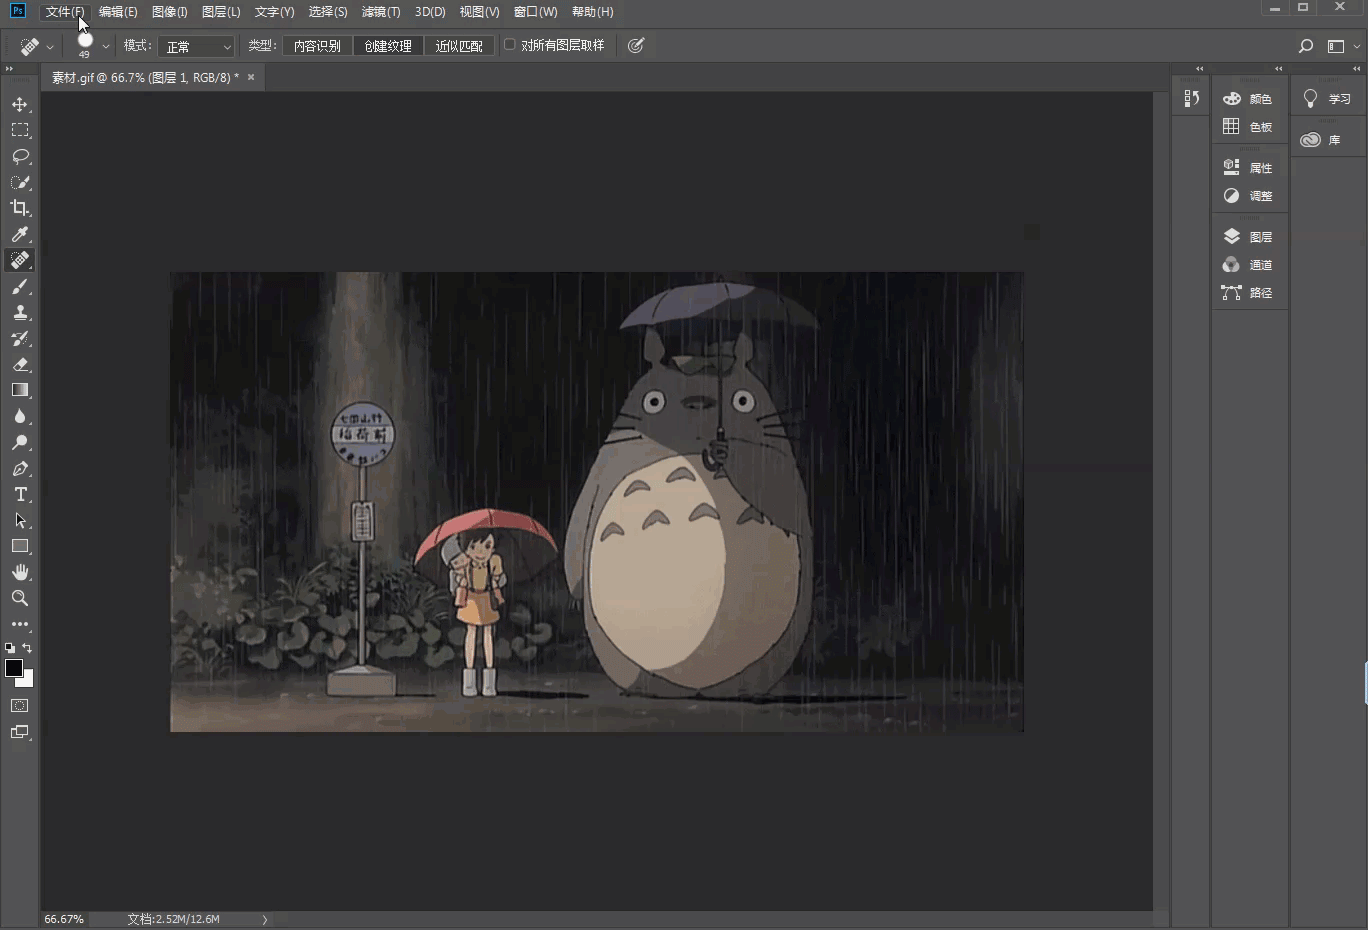Screen dimensions: 1368x930
Task: Swap foreground and background colors
Action: click(x=27, y=648)
